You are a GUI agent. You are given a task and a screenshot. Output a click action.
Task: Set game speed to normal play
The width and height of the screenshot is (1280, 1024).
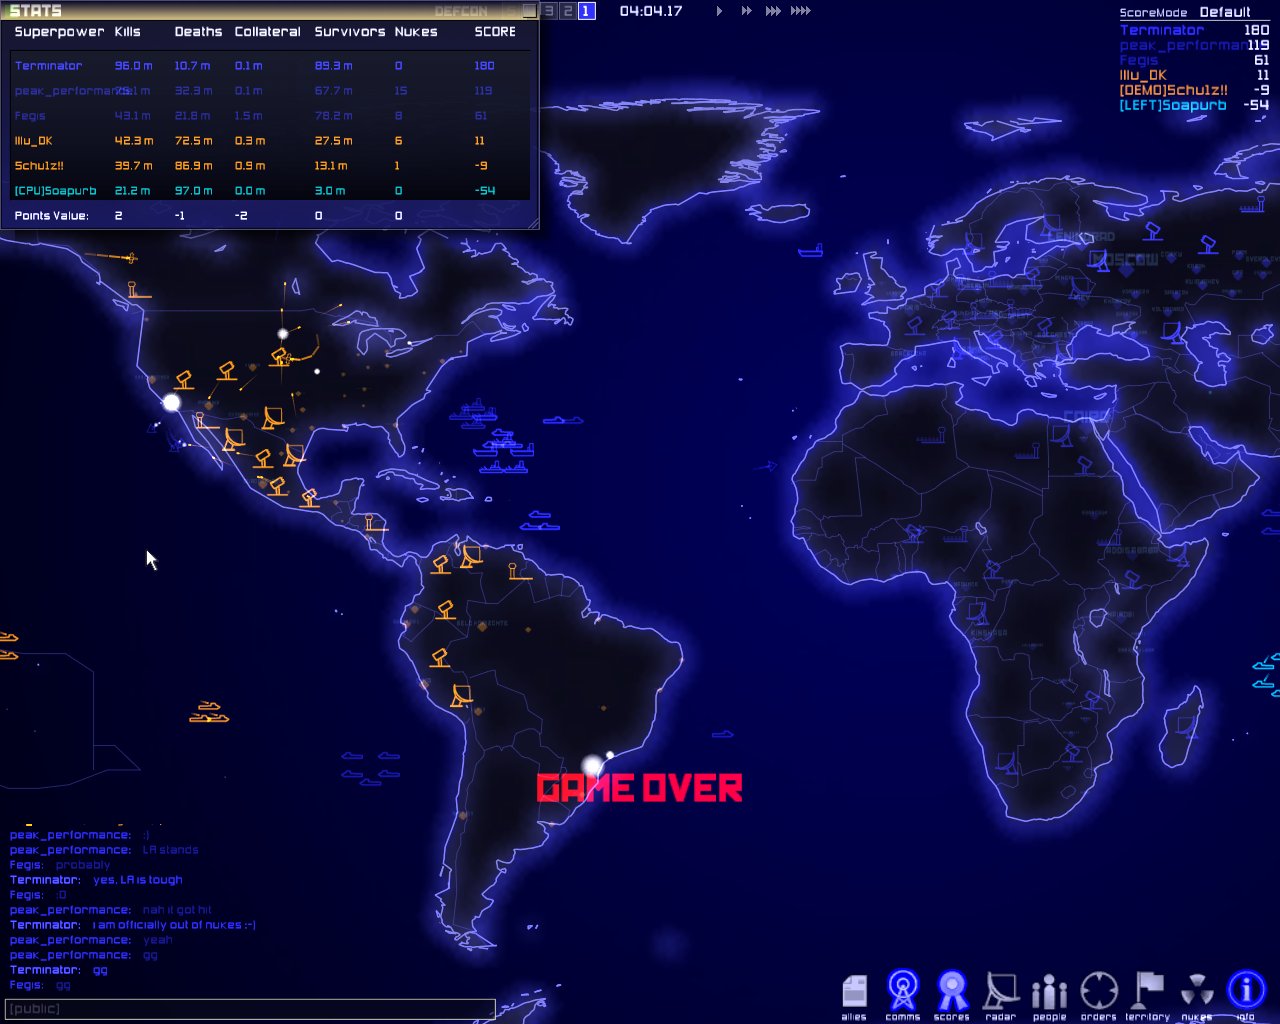(x=719, y=11)
